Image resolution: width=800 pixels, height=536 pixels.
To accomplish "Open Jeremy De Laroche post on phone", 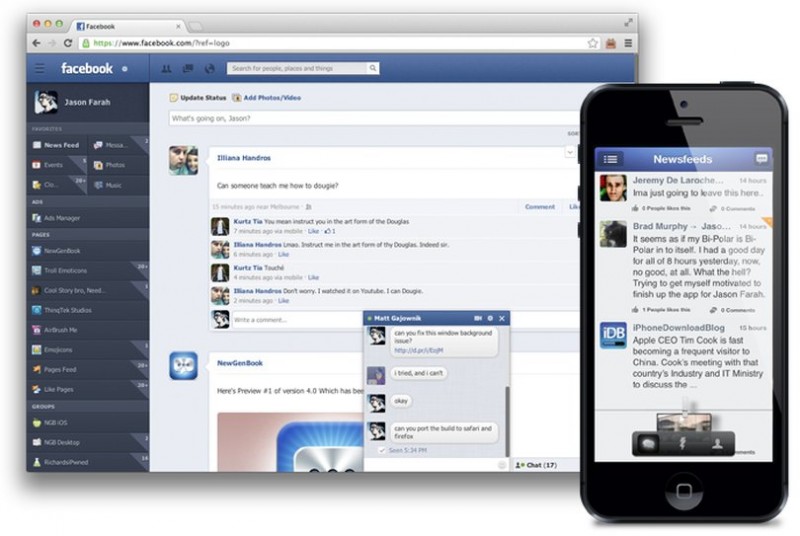I will tap(683, 194).
